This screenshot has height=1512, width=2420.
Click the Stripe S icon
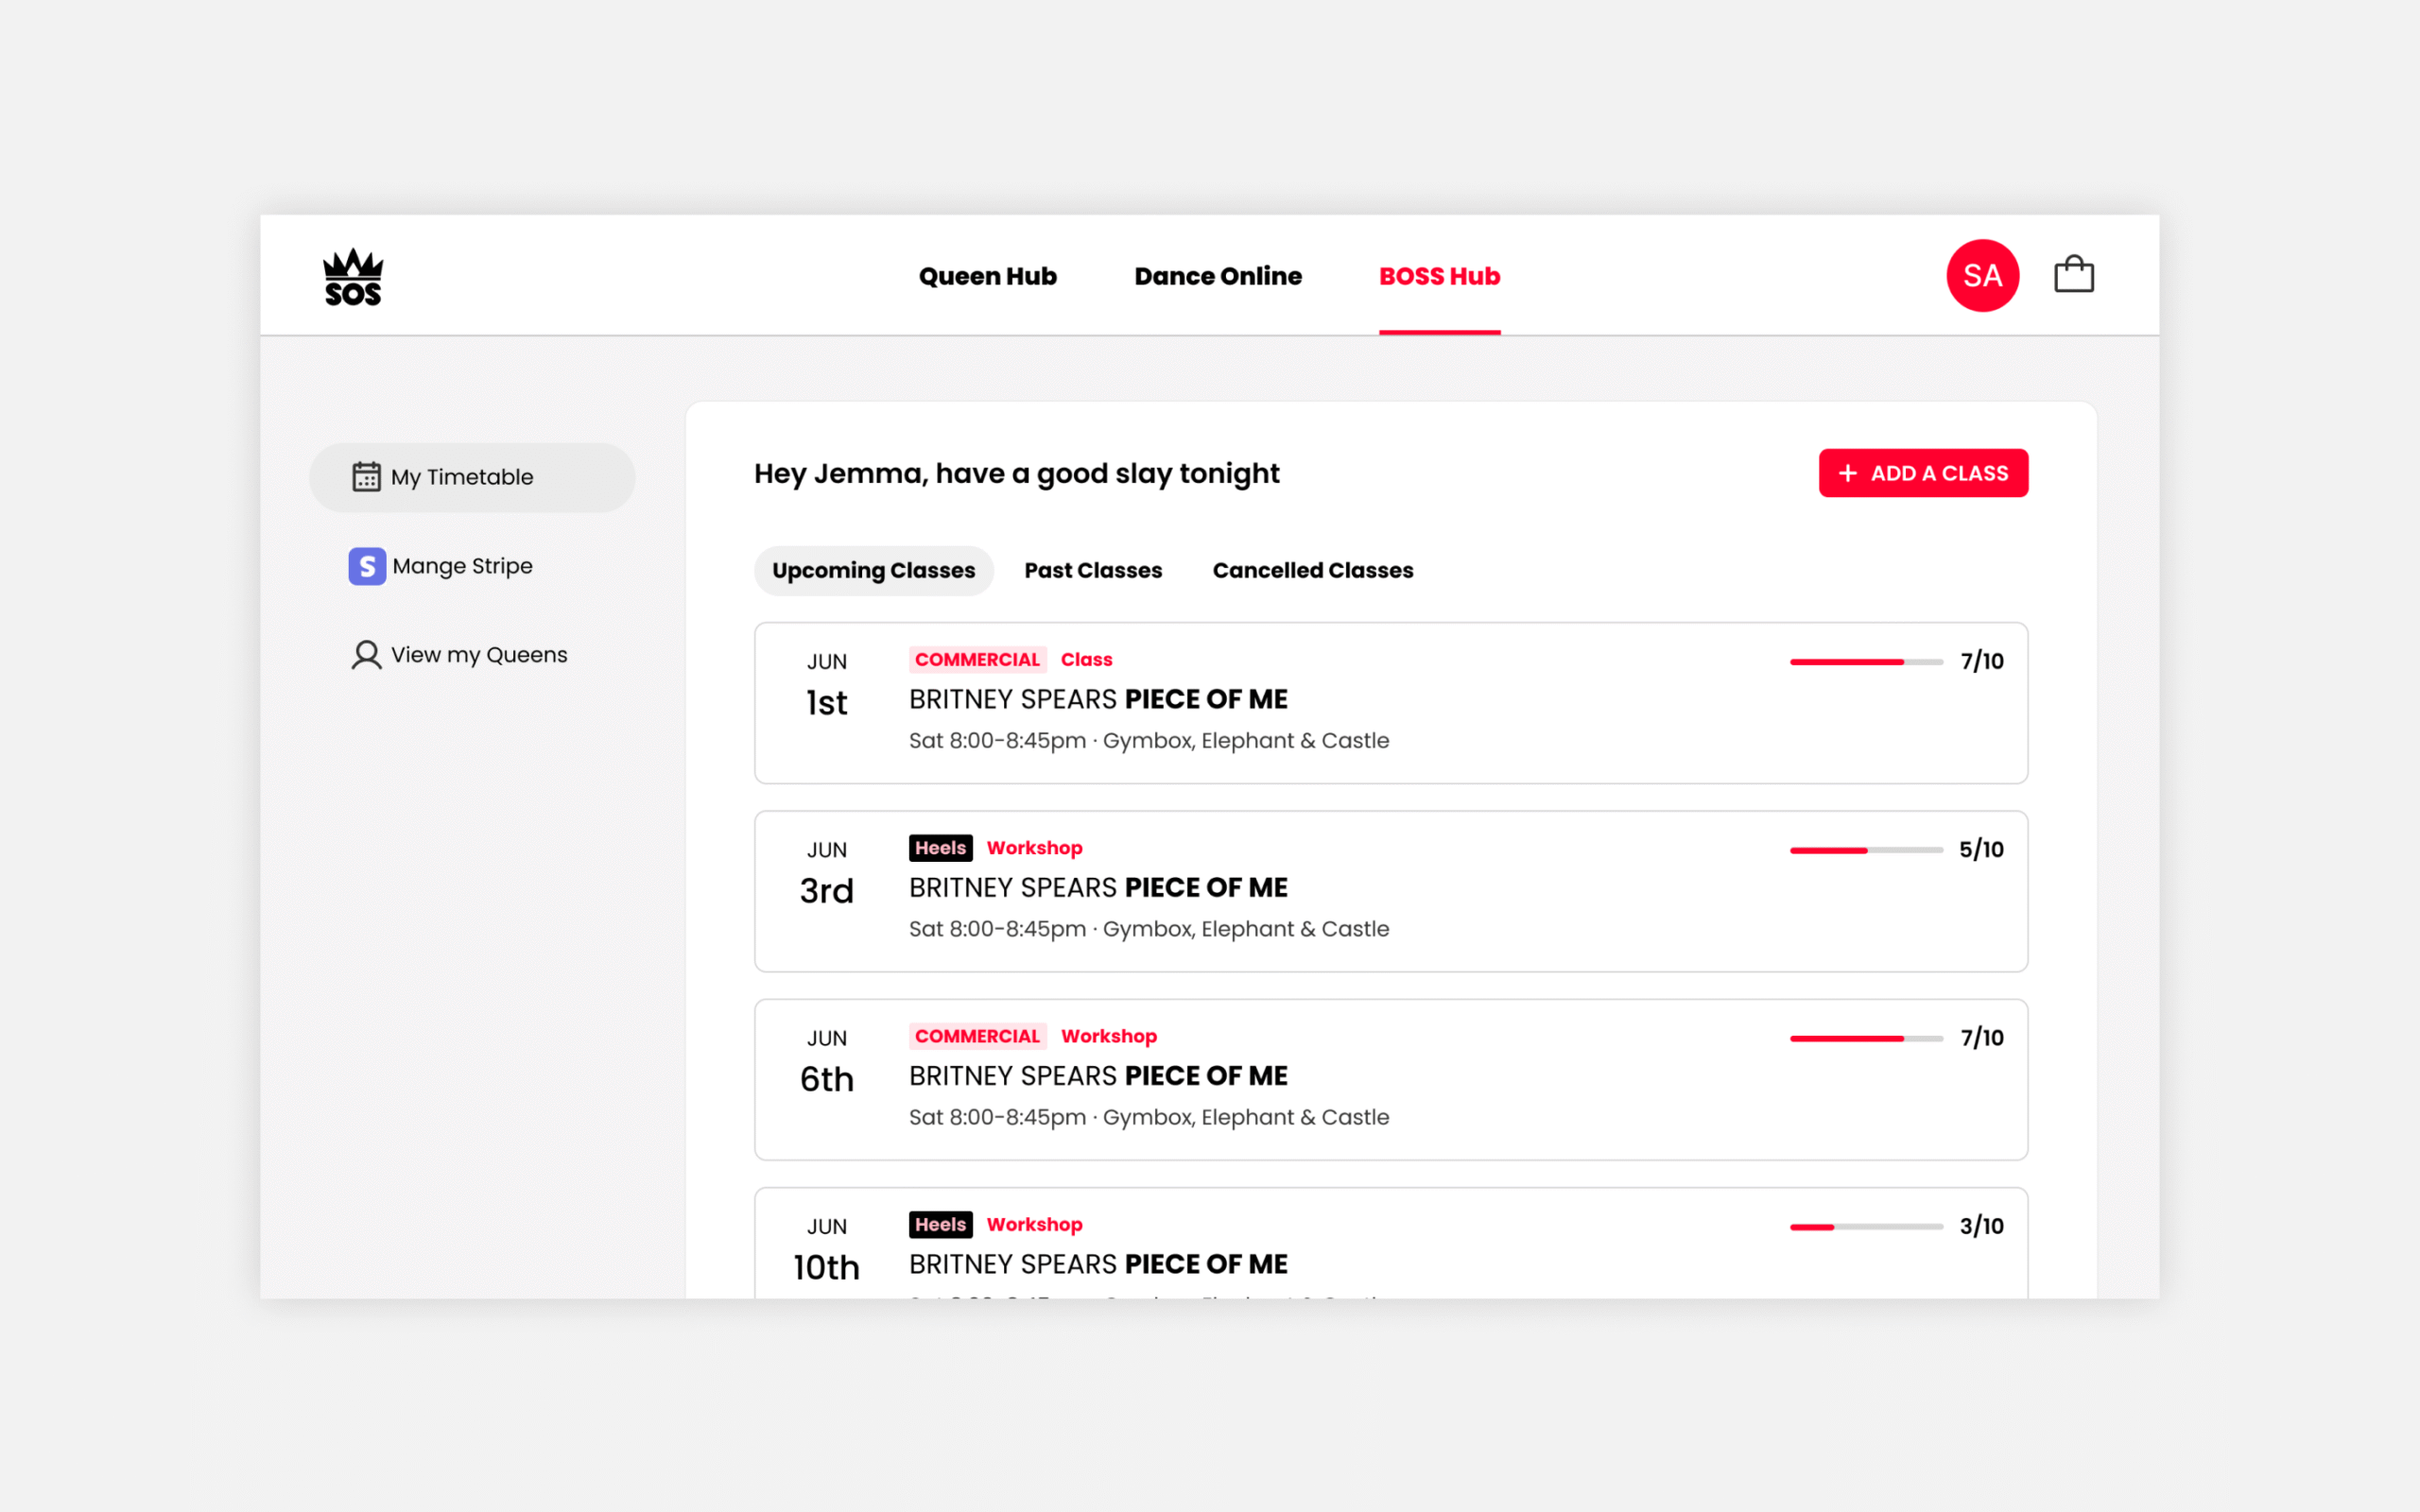click(x=366, y=566)
